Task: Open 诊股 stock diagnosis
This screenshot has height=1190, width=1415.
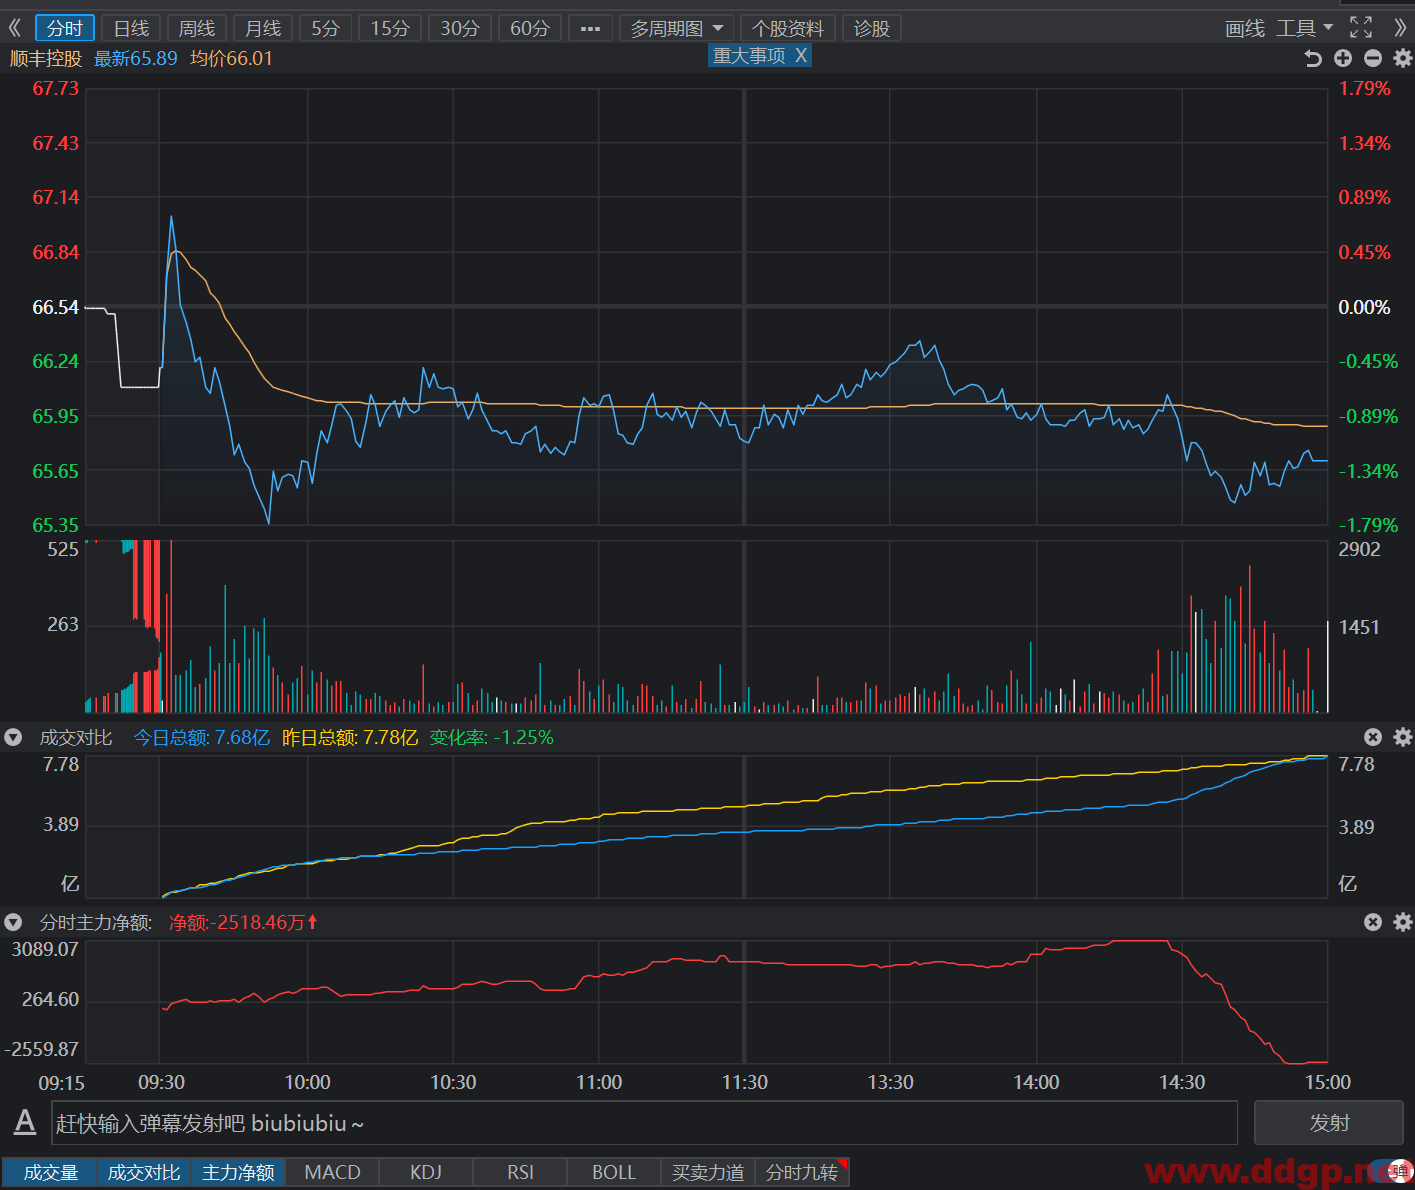Action: pyautogui.click(x=872, y=29)
